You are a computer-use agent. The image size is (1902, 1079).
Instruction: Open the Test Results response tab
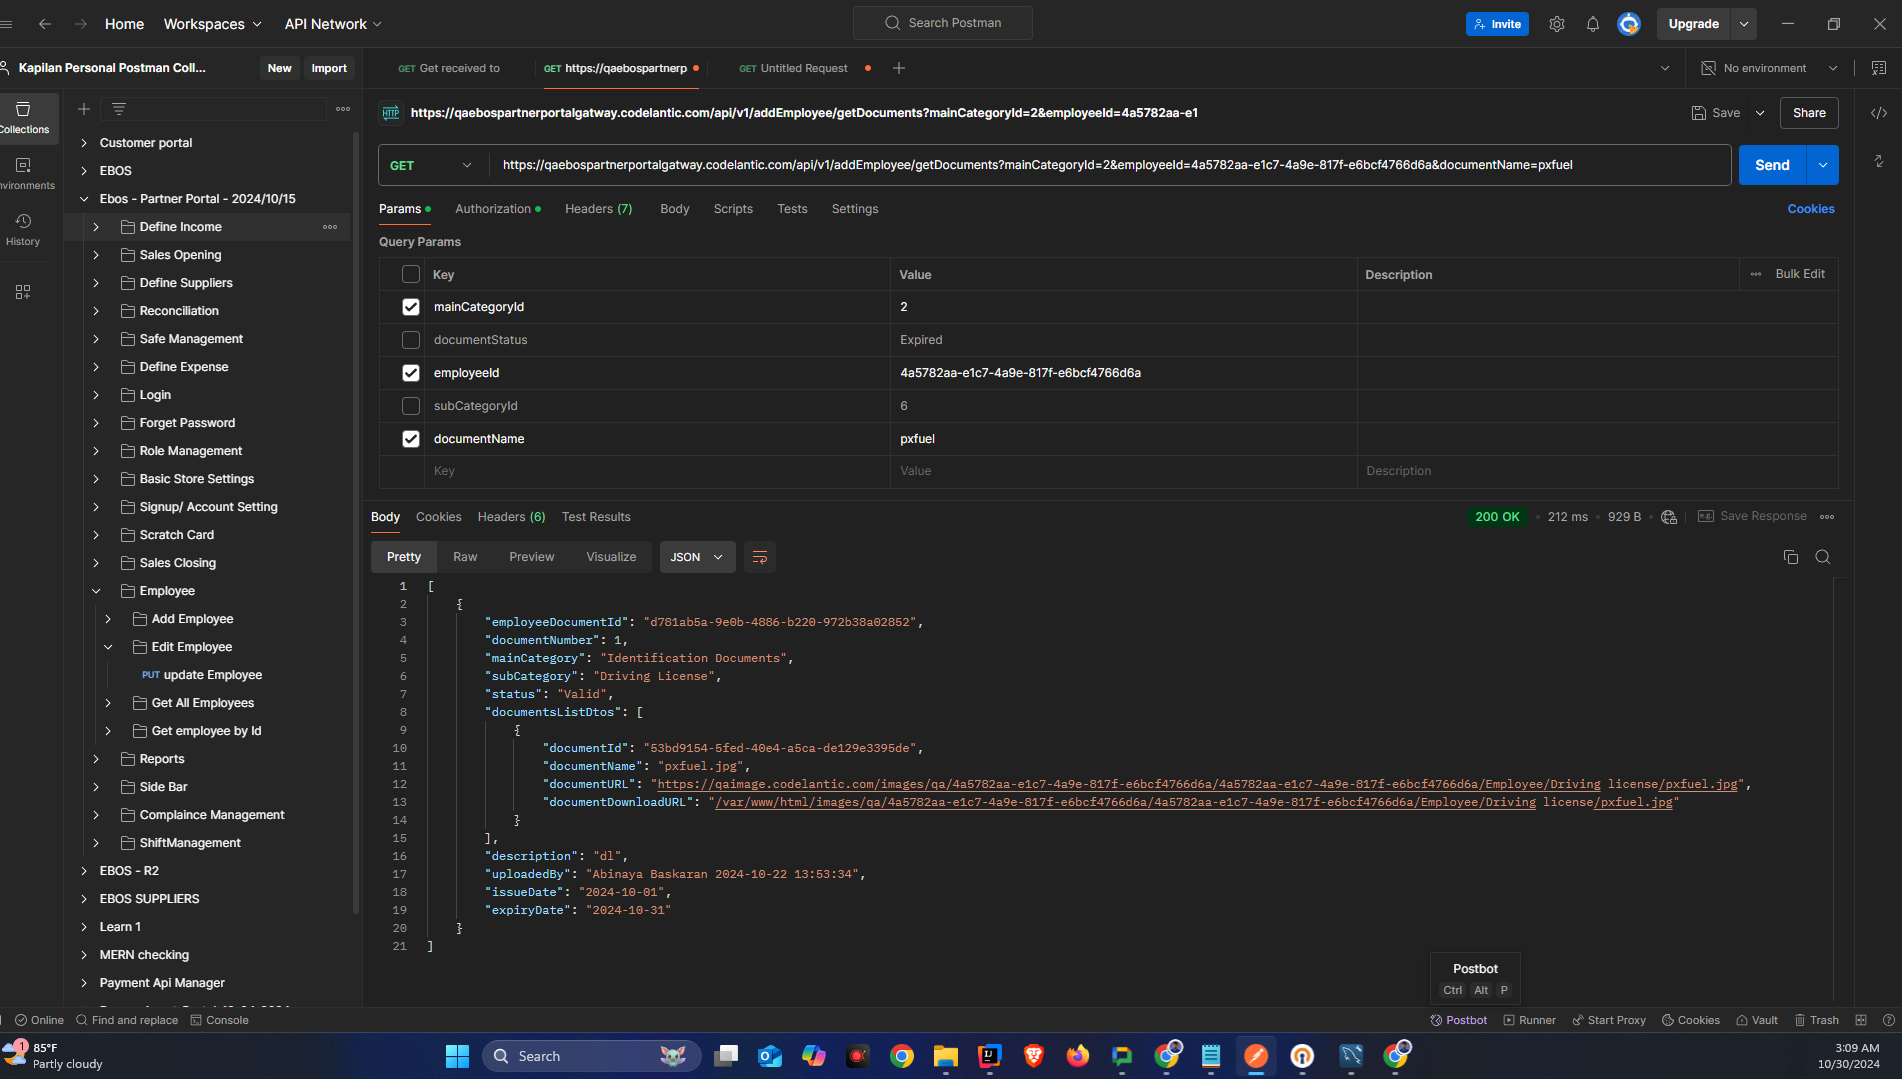coord(596,517)
